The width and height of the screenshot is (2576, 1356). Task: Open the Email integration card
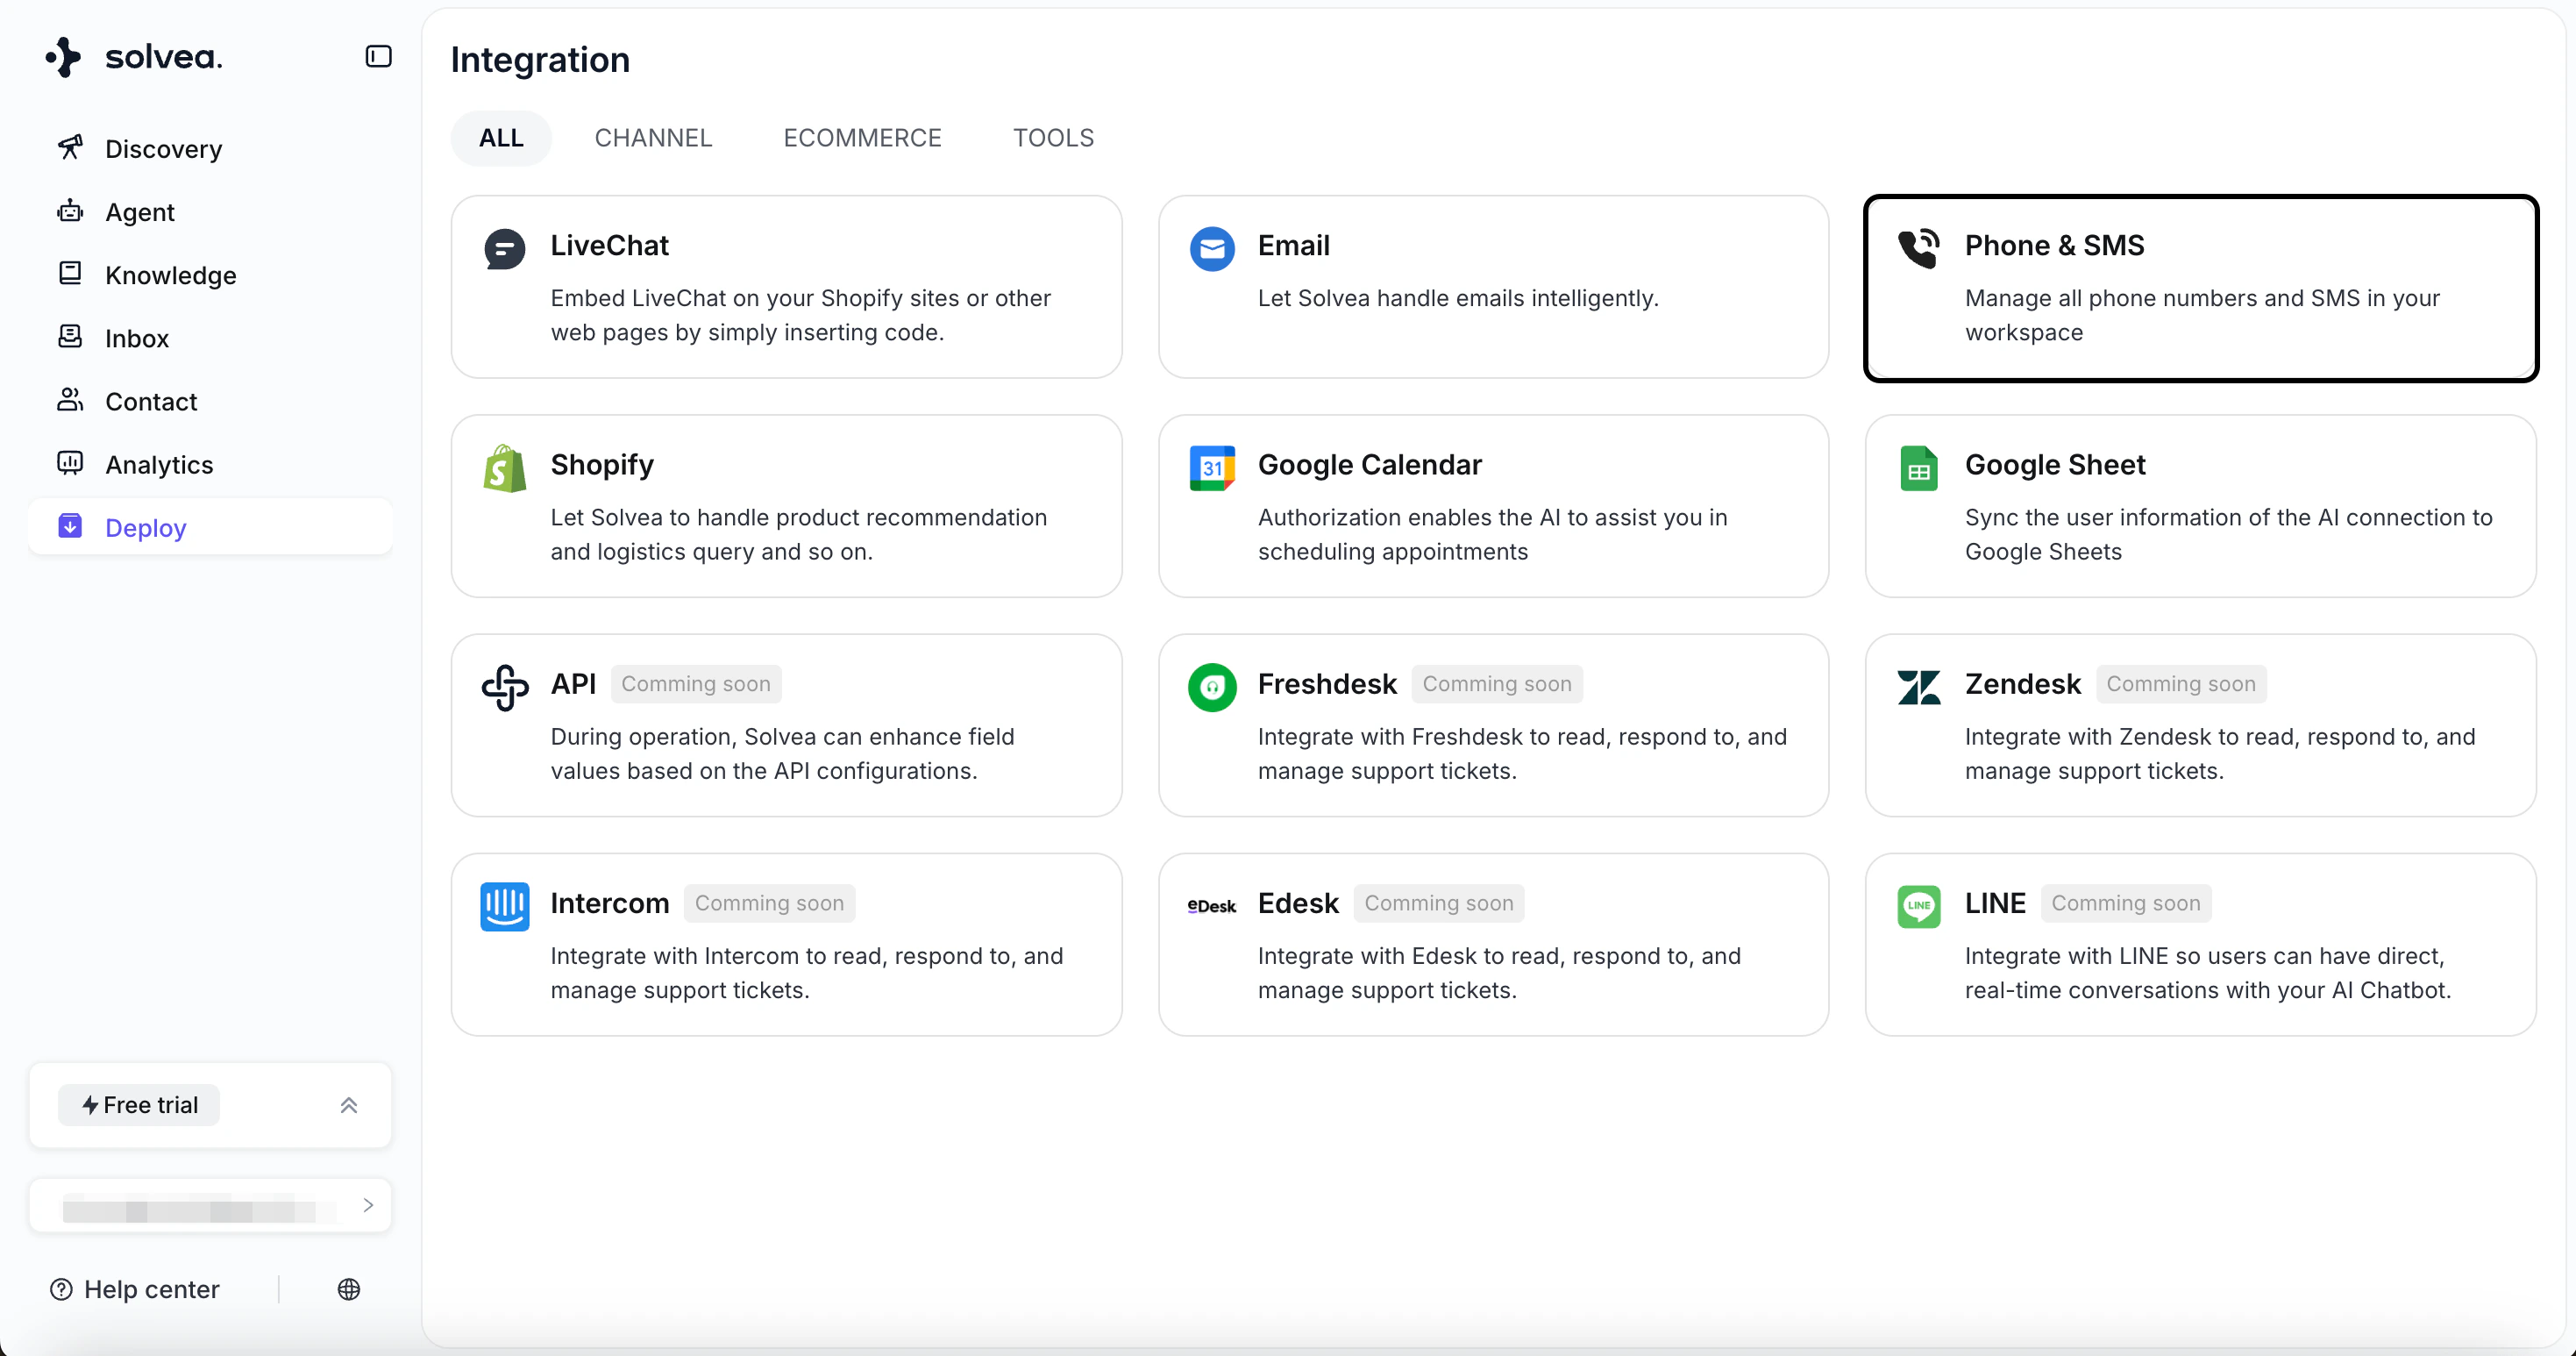point(1493,287)
